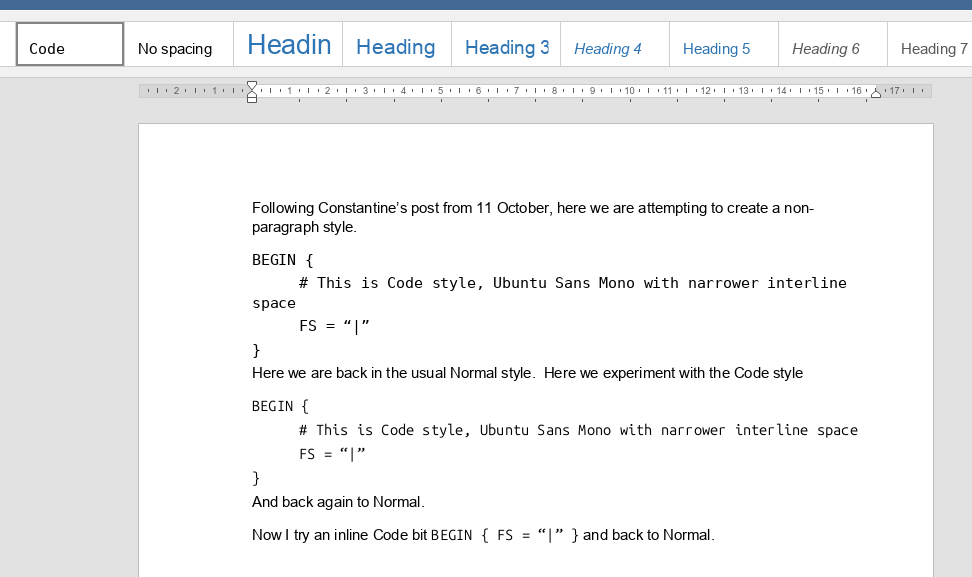Click the 10 cm mark on ruler
Image resolution: width=972 pixels, height=577 pixels.
point(630,91)
